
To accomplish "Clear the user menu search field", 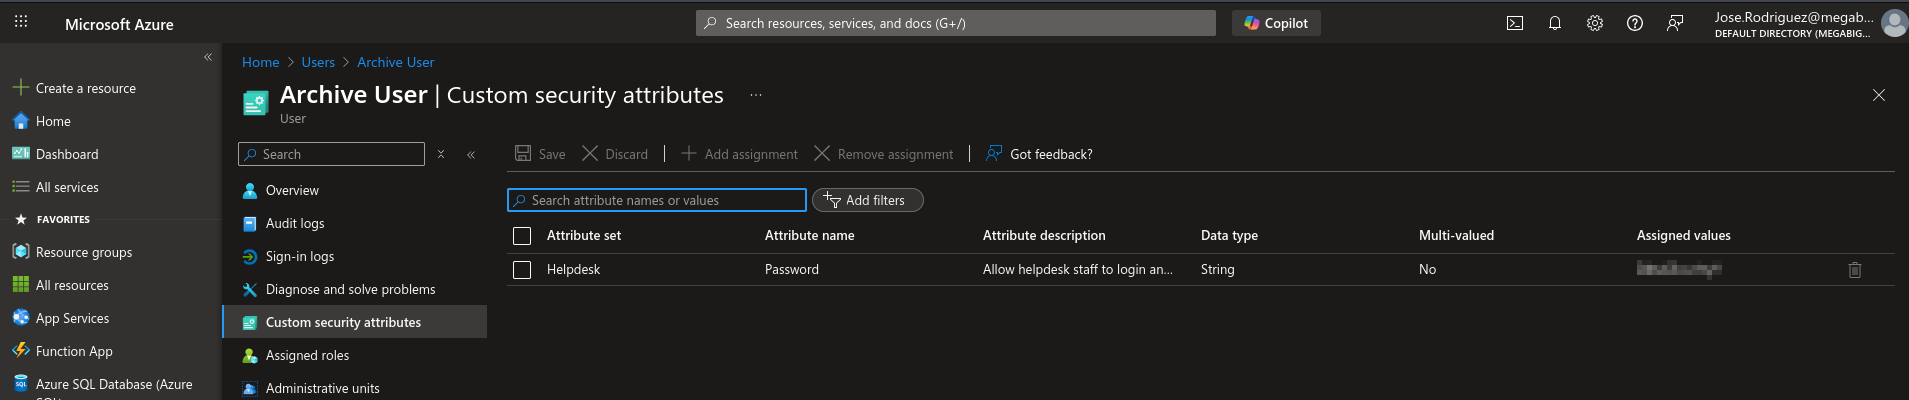I will point(441,154).
